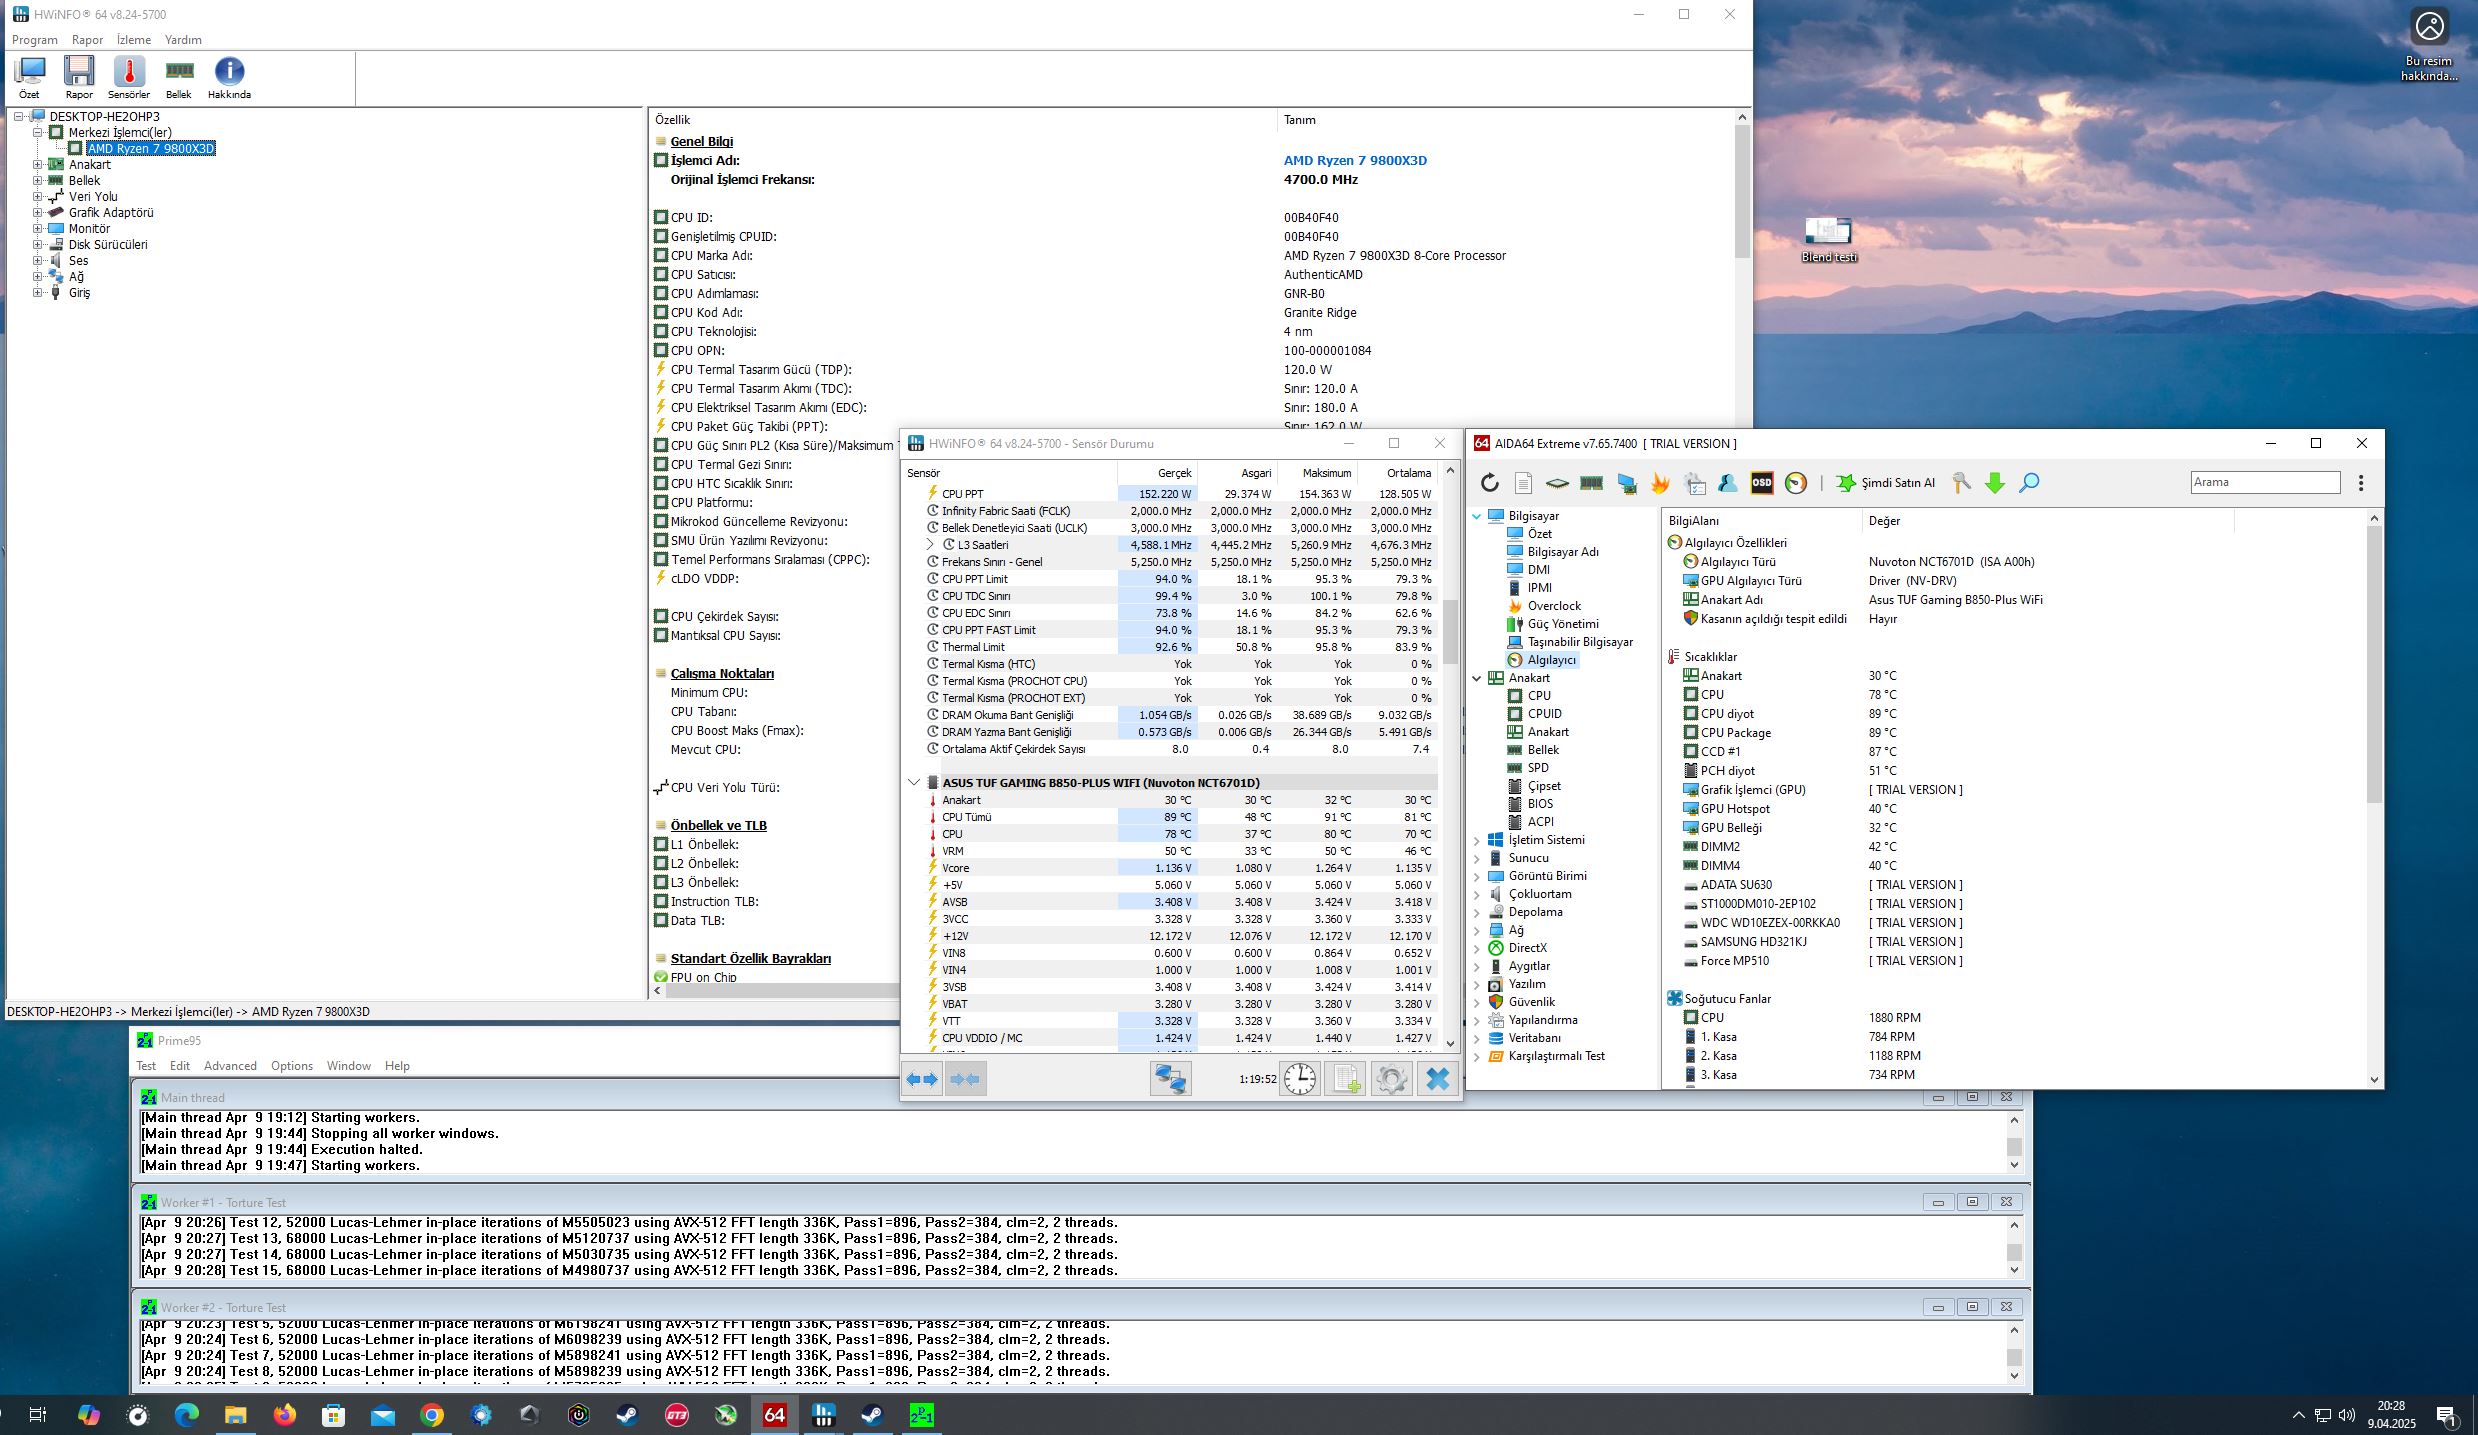Open the Yardım menu in HWiNFO
This screenshot has width=2478, height=1435.
pos(183,40)
